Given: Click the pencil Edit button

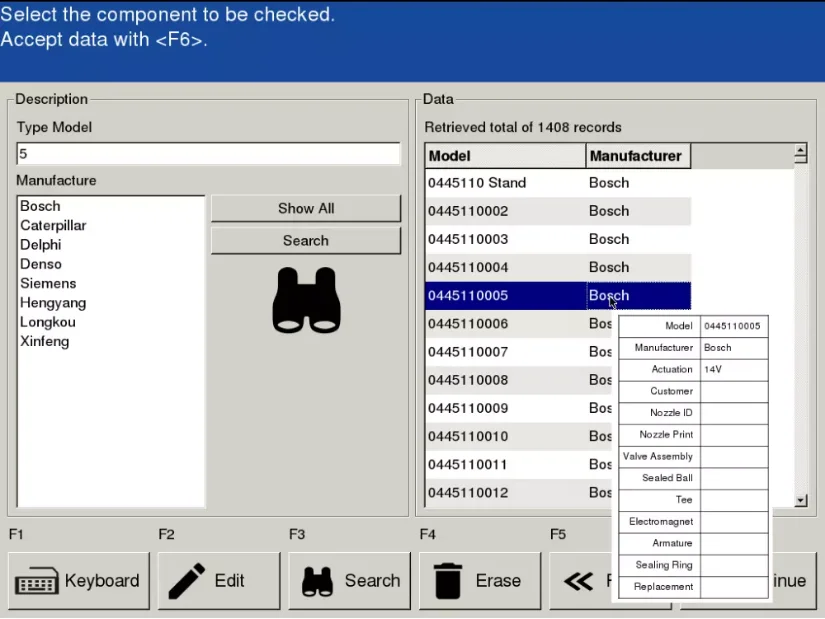Looking at the screenshot, I should coord(219,581).
